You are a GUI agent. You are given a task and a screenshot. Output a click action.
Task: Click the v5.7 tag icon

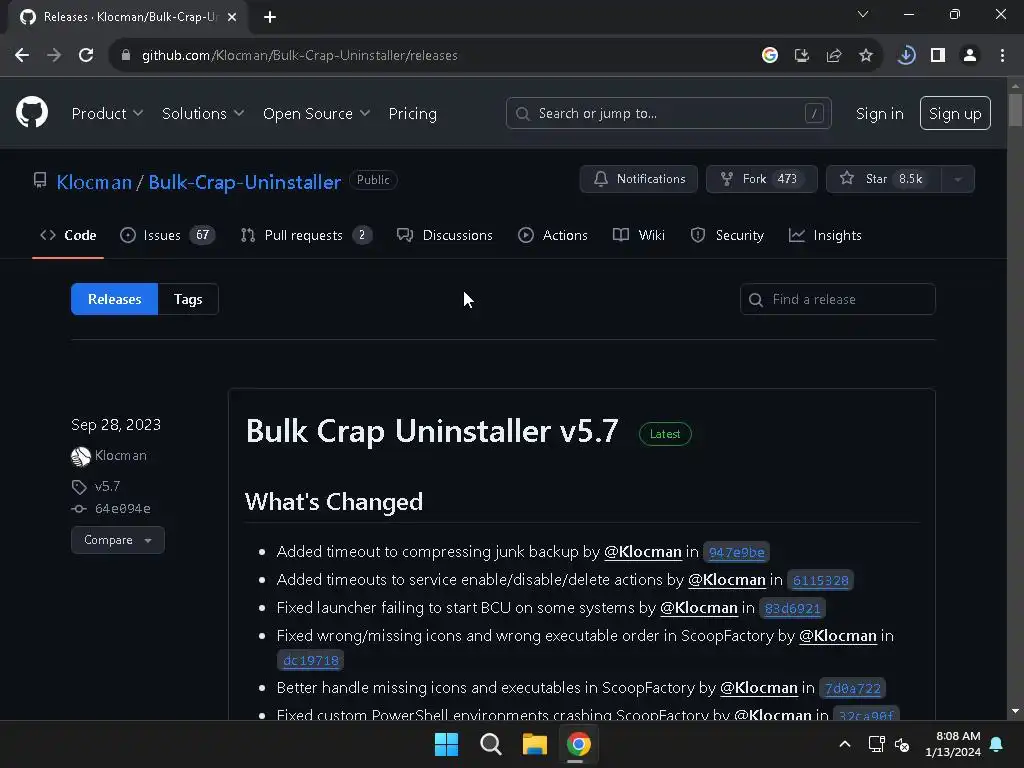pos(78,487)
